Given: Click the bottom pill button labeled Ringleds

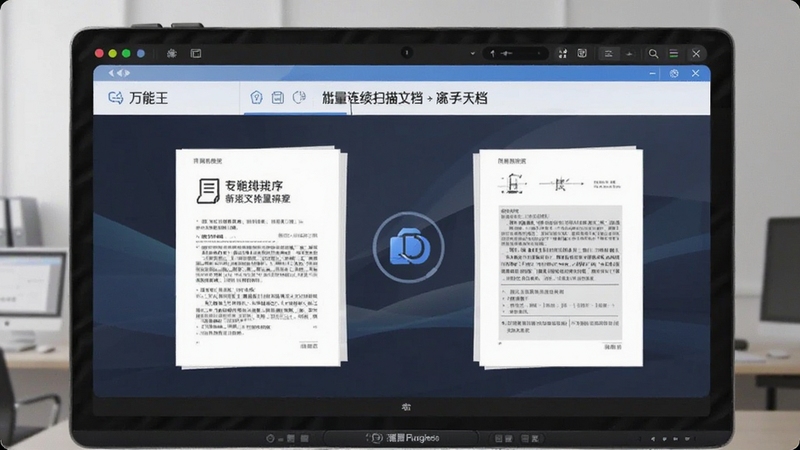Looking at the screenshot, I should tap(402, 438).
